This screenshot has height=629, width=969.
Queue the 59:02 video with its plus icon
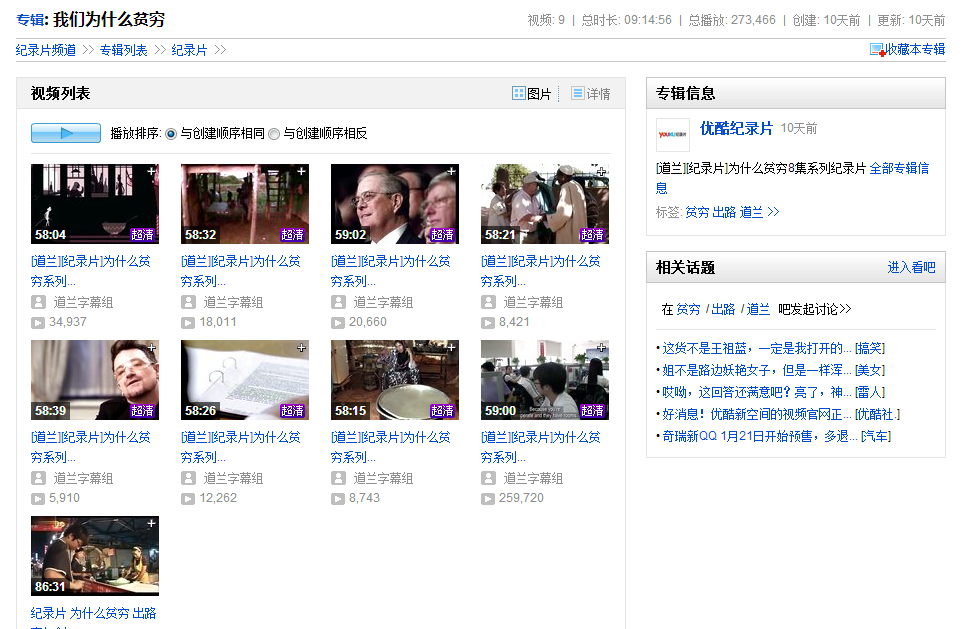452,172
